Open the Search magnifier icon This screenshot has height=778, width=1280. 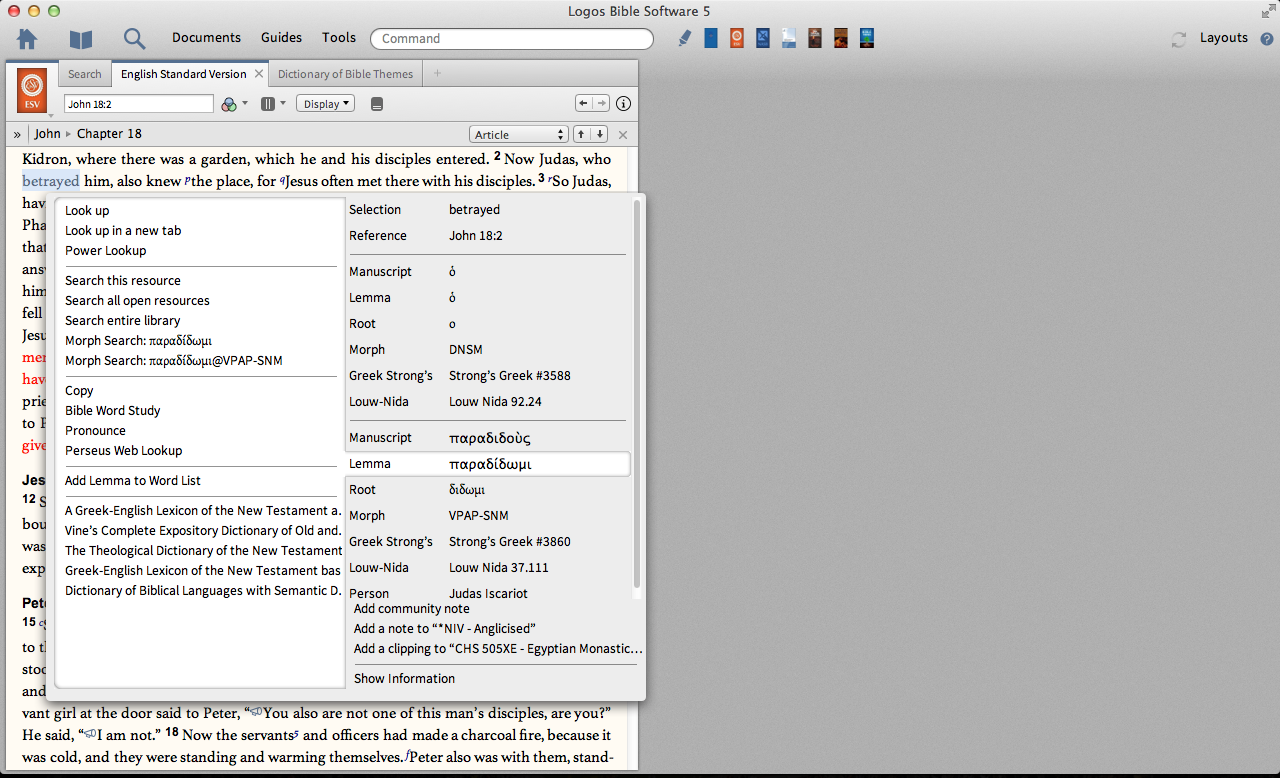(134, 39)
